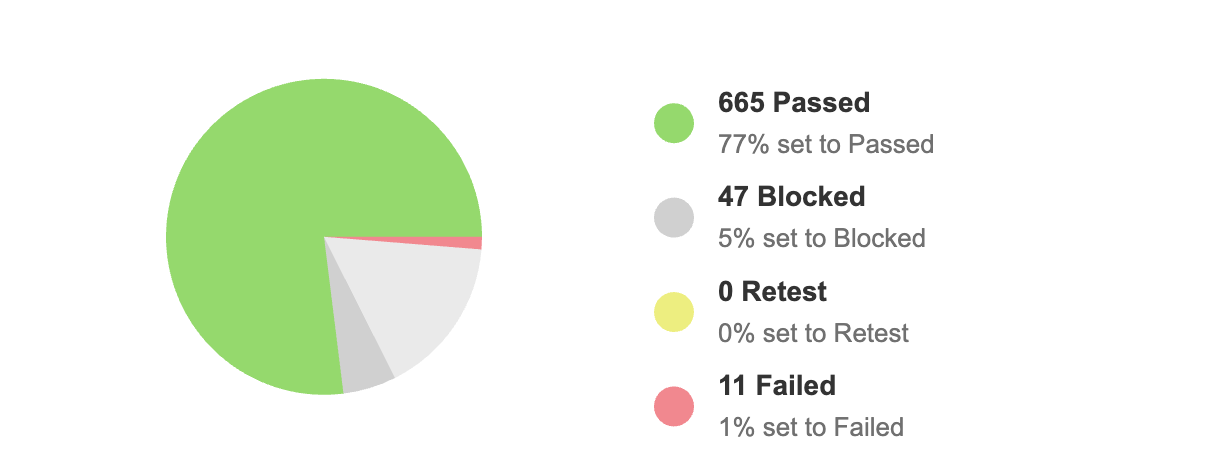
Task: Click the number 665 in the legend
Action: [x=742, y=102]
